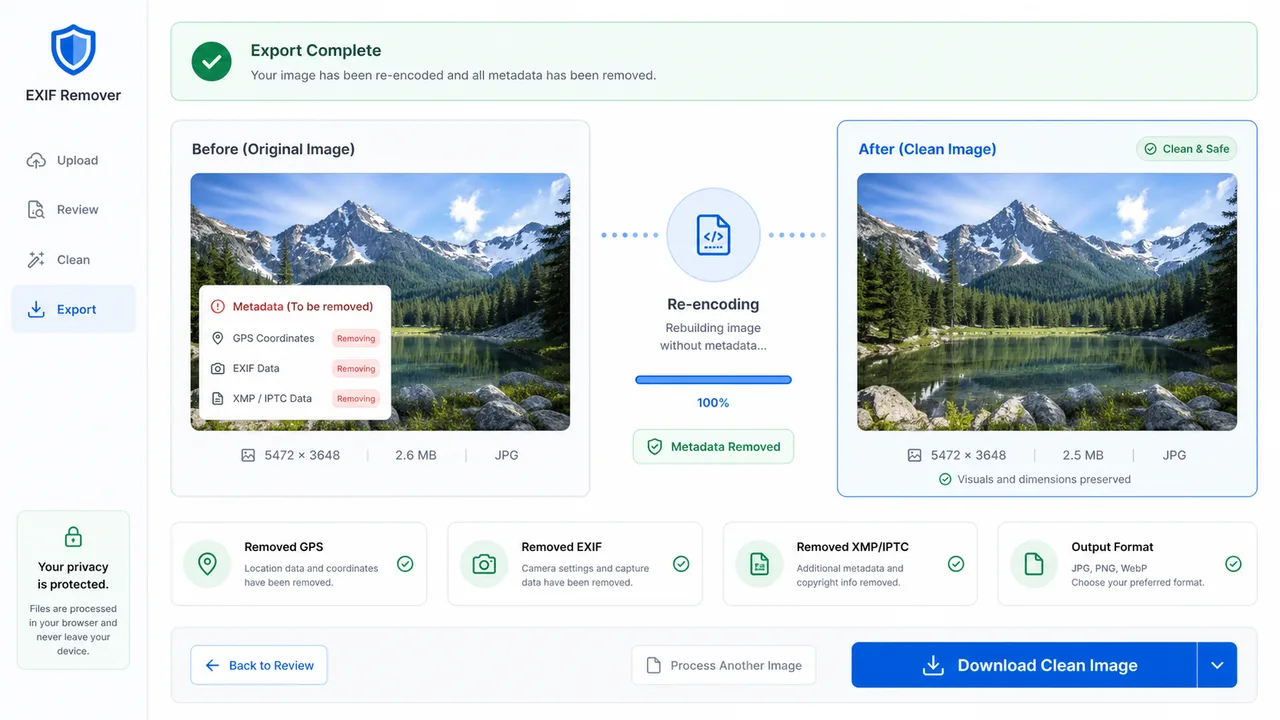The width and height of the screenshot is (1280, 720).
Task: Select the Clean sidebar step
Action: click(73, 260)
